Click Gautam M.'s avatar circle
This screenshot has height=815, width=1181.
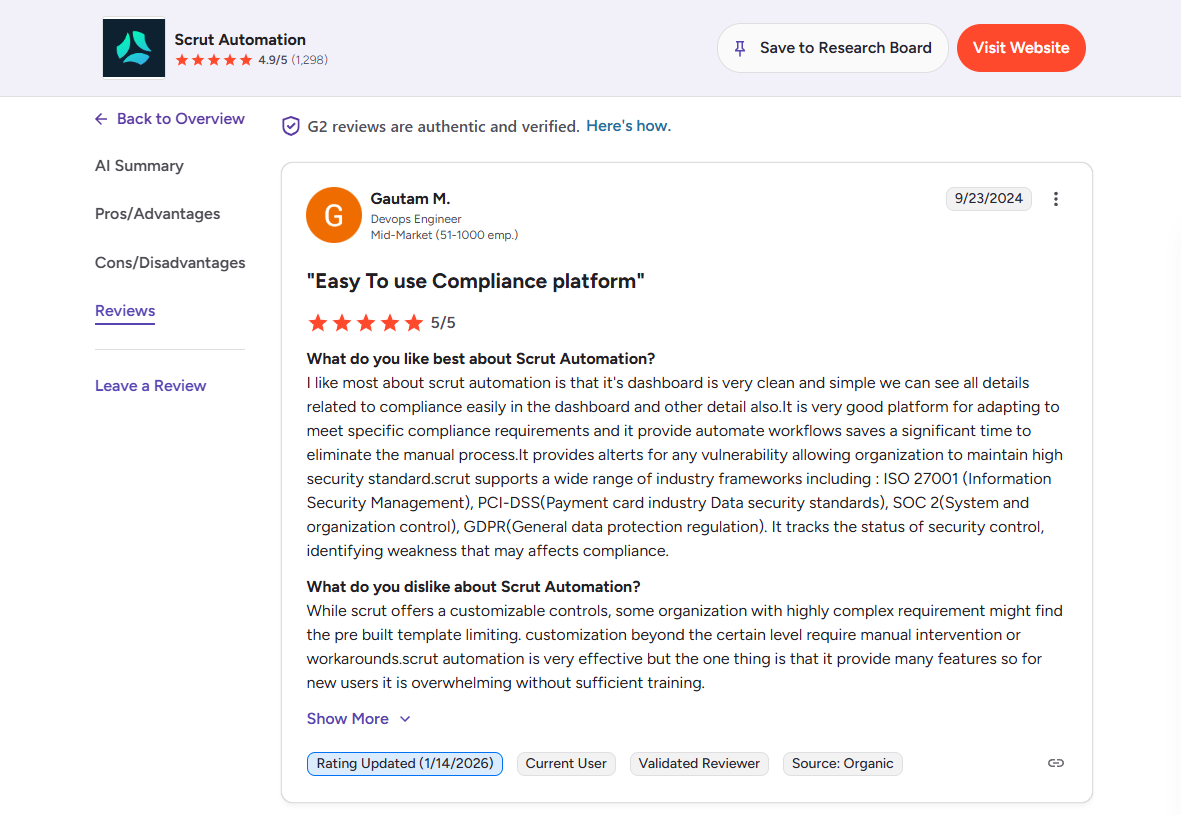[333, 214]
